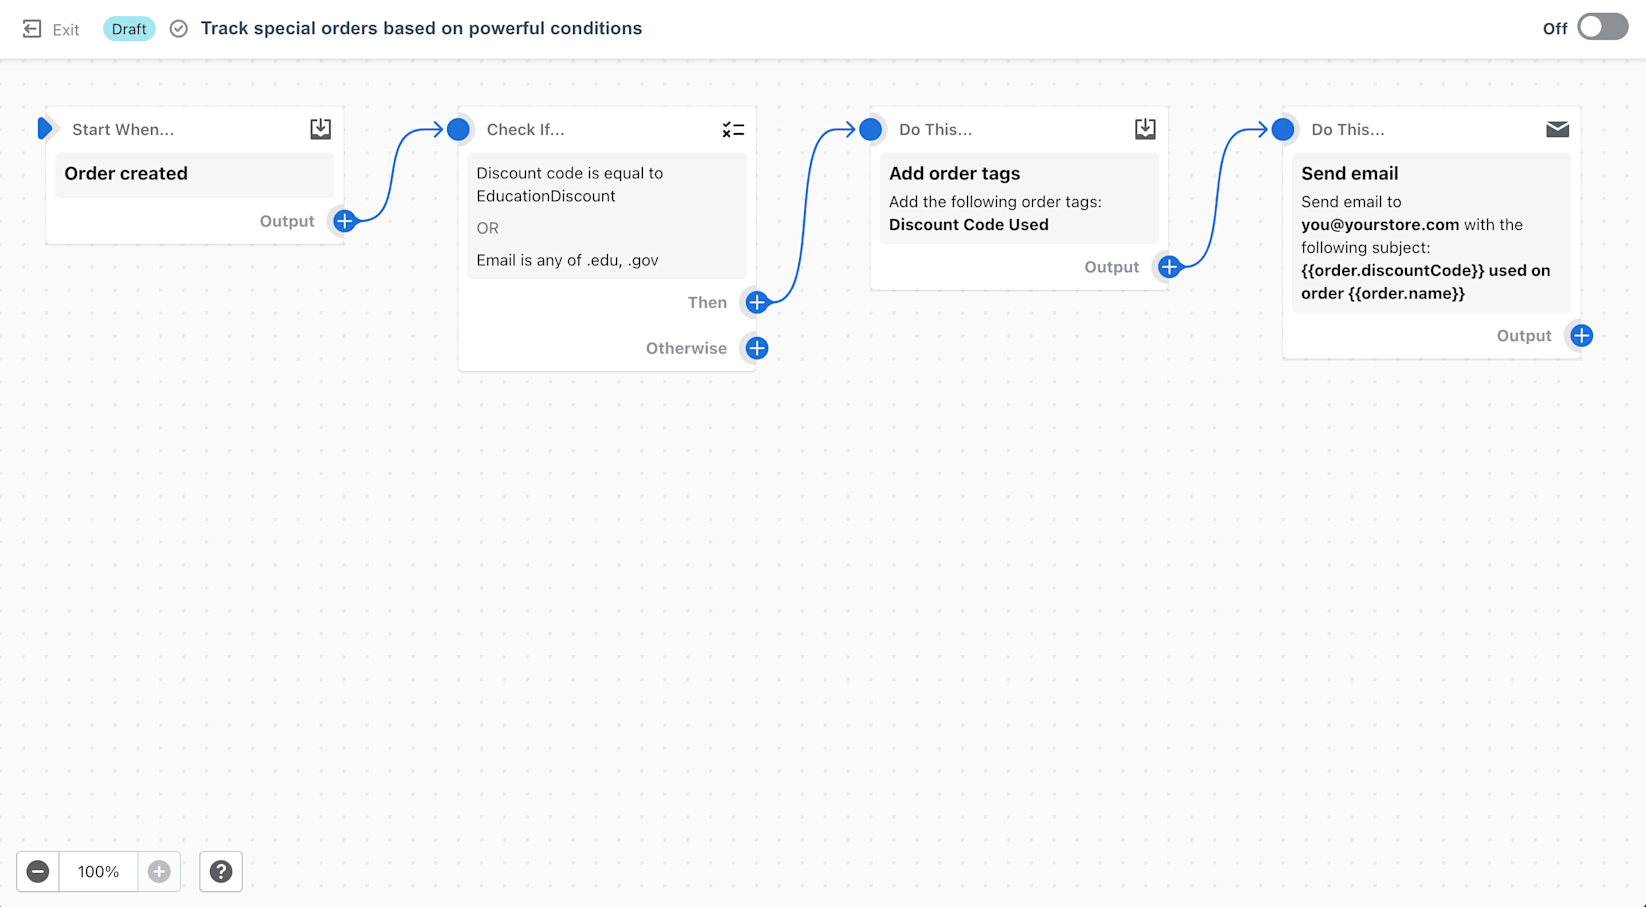
Task: Select the Send email action card
Action: pos(1432,233)
